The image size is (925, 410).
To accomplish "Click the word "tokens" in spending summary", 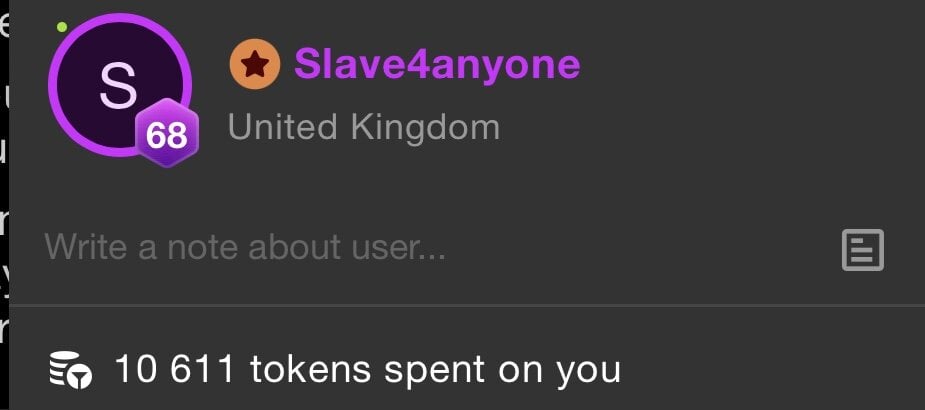I will (x=310, y=369).
